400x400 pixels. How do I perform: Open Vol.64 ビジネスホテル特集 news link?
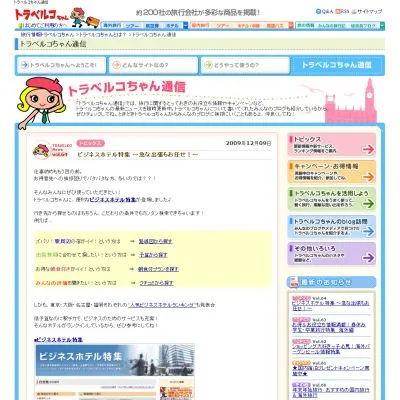pos(331,306)
